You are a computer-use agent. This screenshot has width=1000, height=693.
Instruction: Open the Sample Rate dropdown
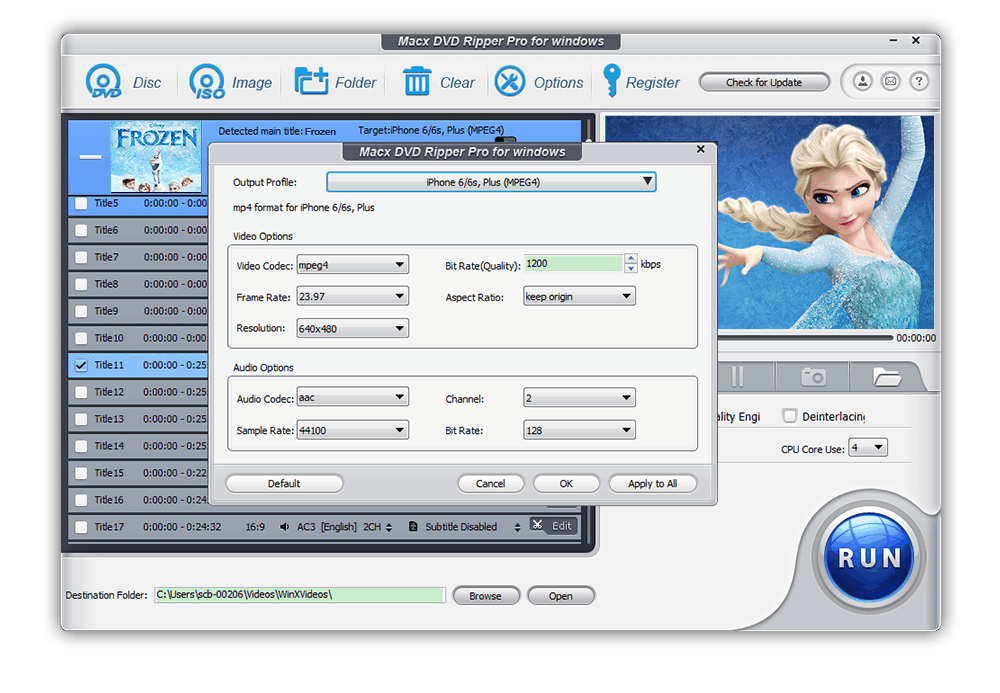pos(353,430)
